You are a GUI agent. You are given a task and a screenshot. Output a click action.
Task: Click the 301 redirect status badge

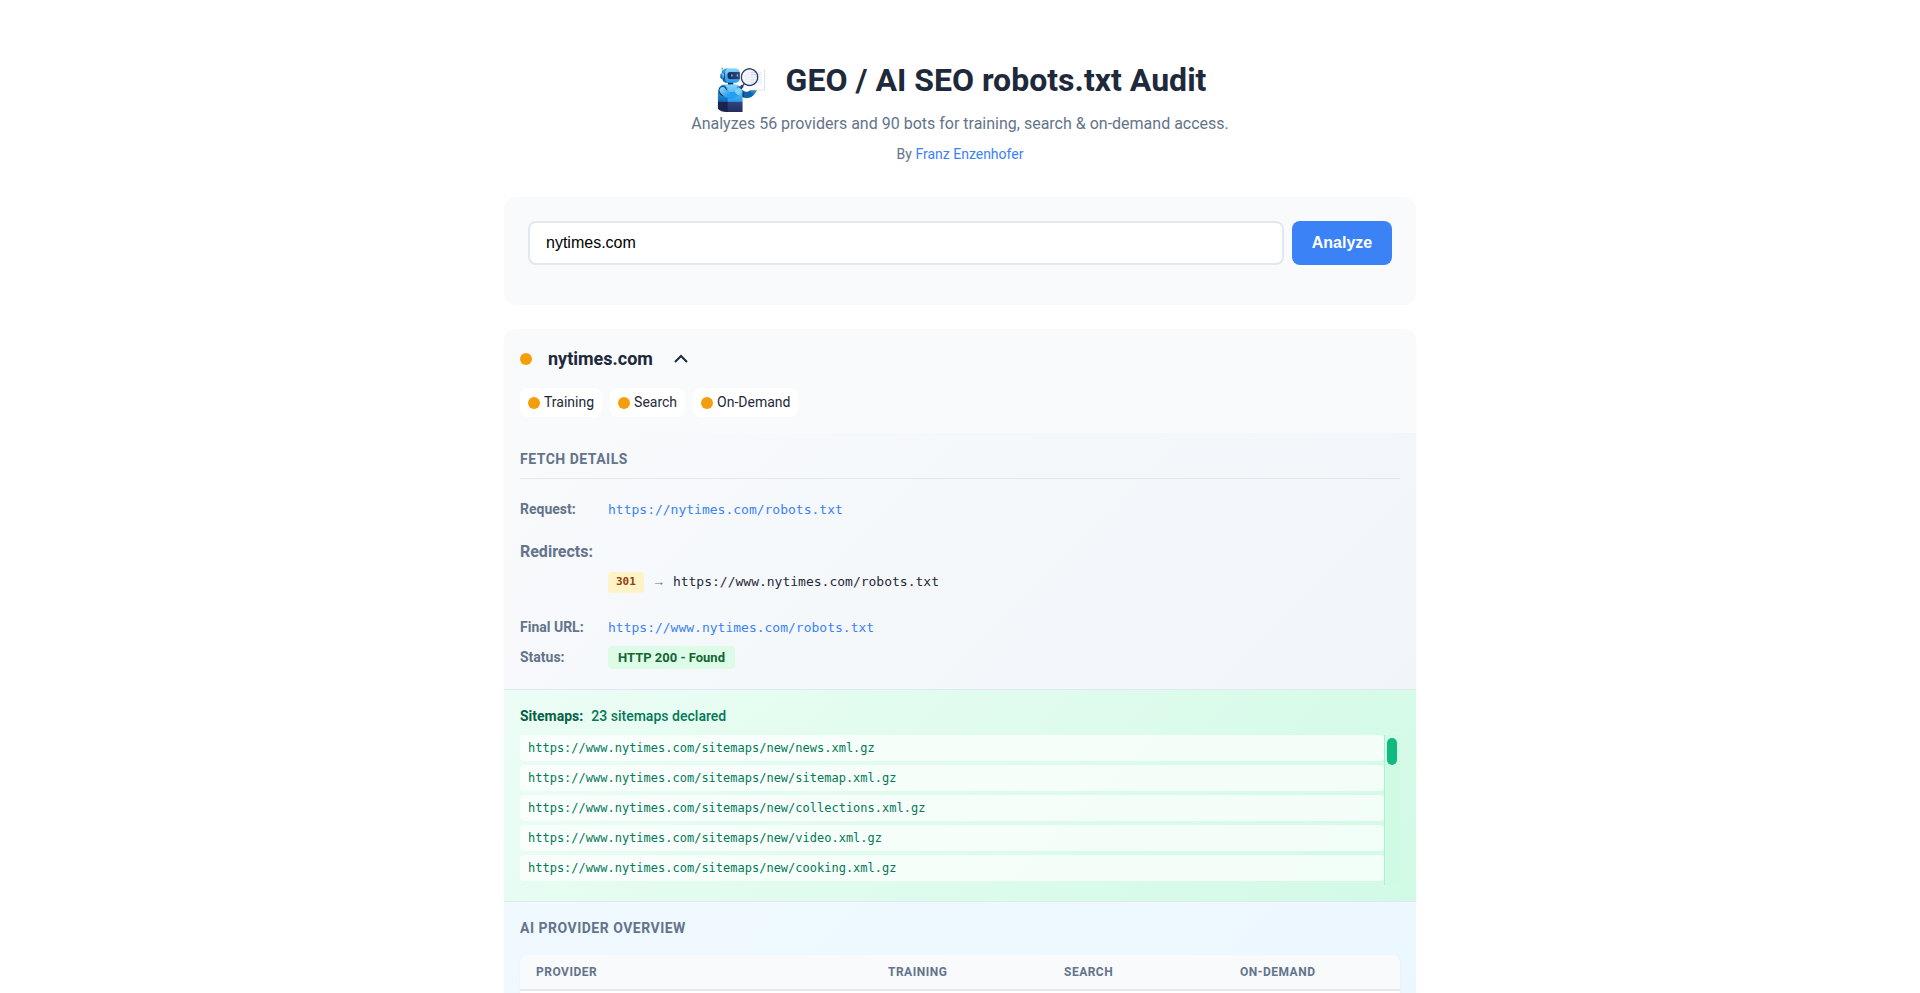point(625,581)
